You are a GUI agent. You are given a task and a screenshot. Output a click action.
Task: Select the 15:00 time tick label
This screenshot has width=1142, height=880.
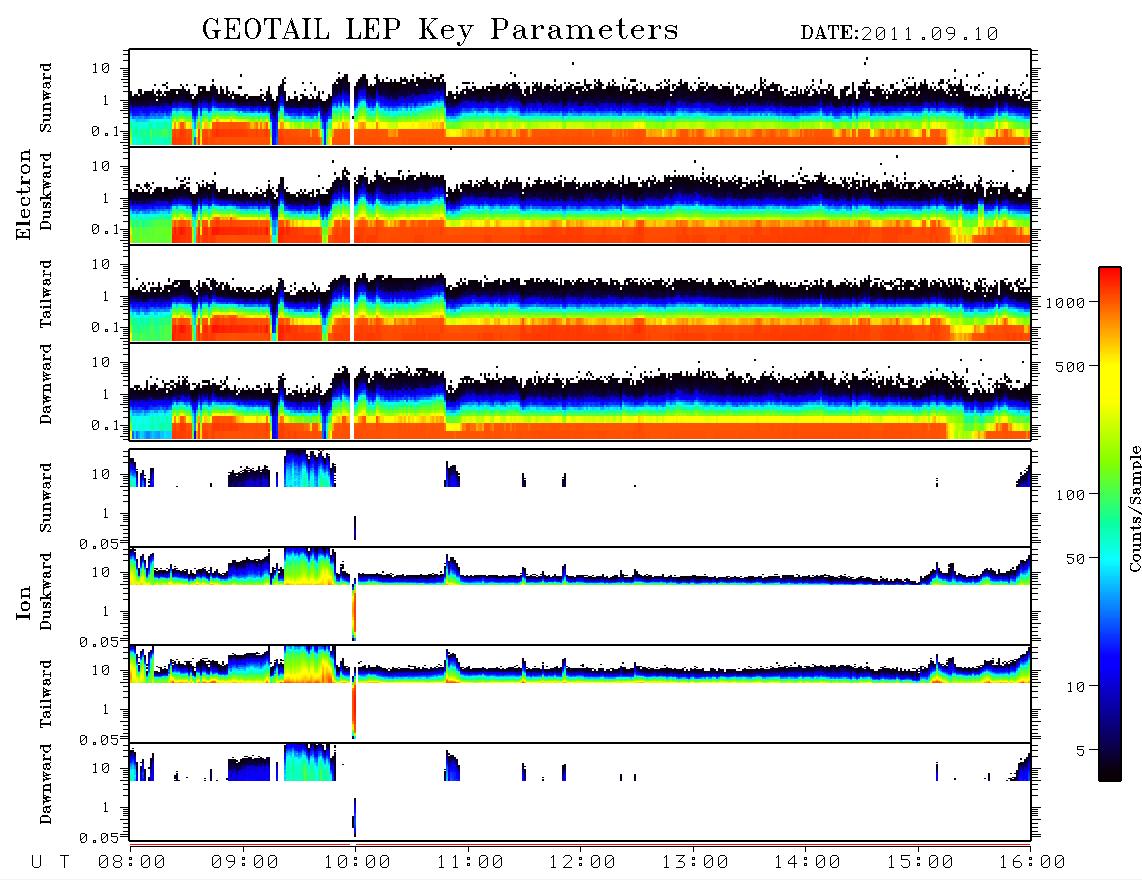[x=920, y=863]
